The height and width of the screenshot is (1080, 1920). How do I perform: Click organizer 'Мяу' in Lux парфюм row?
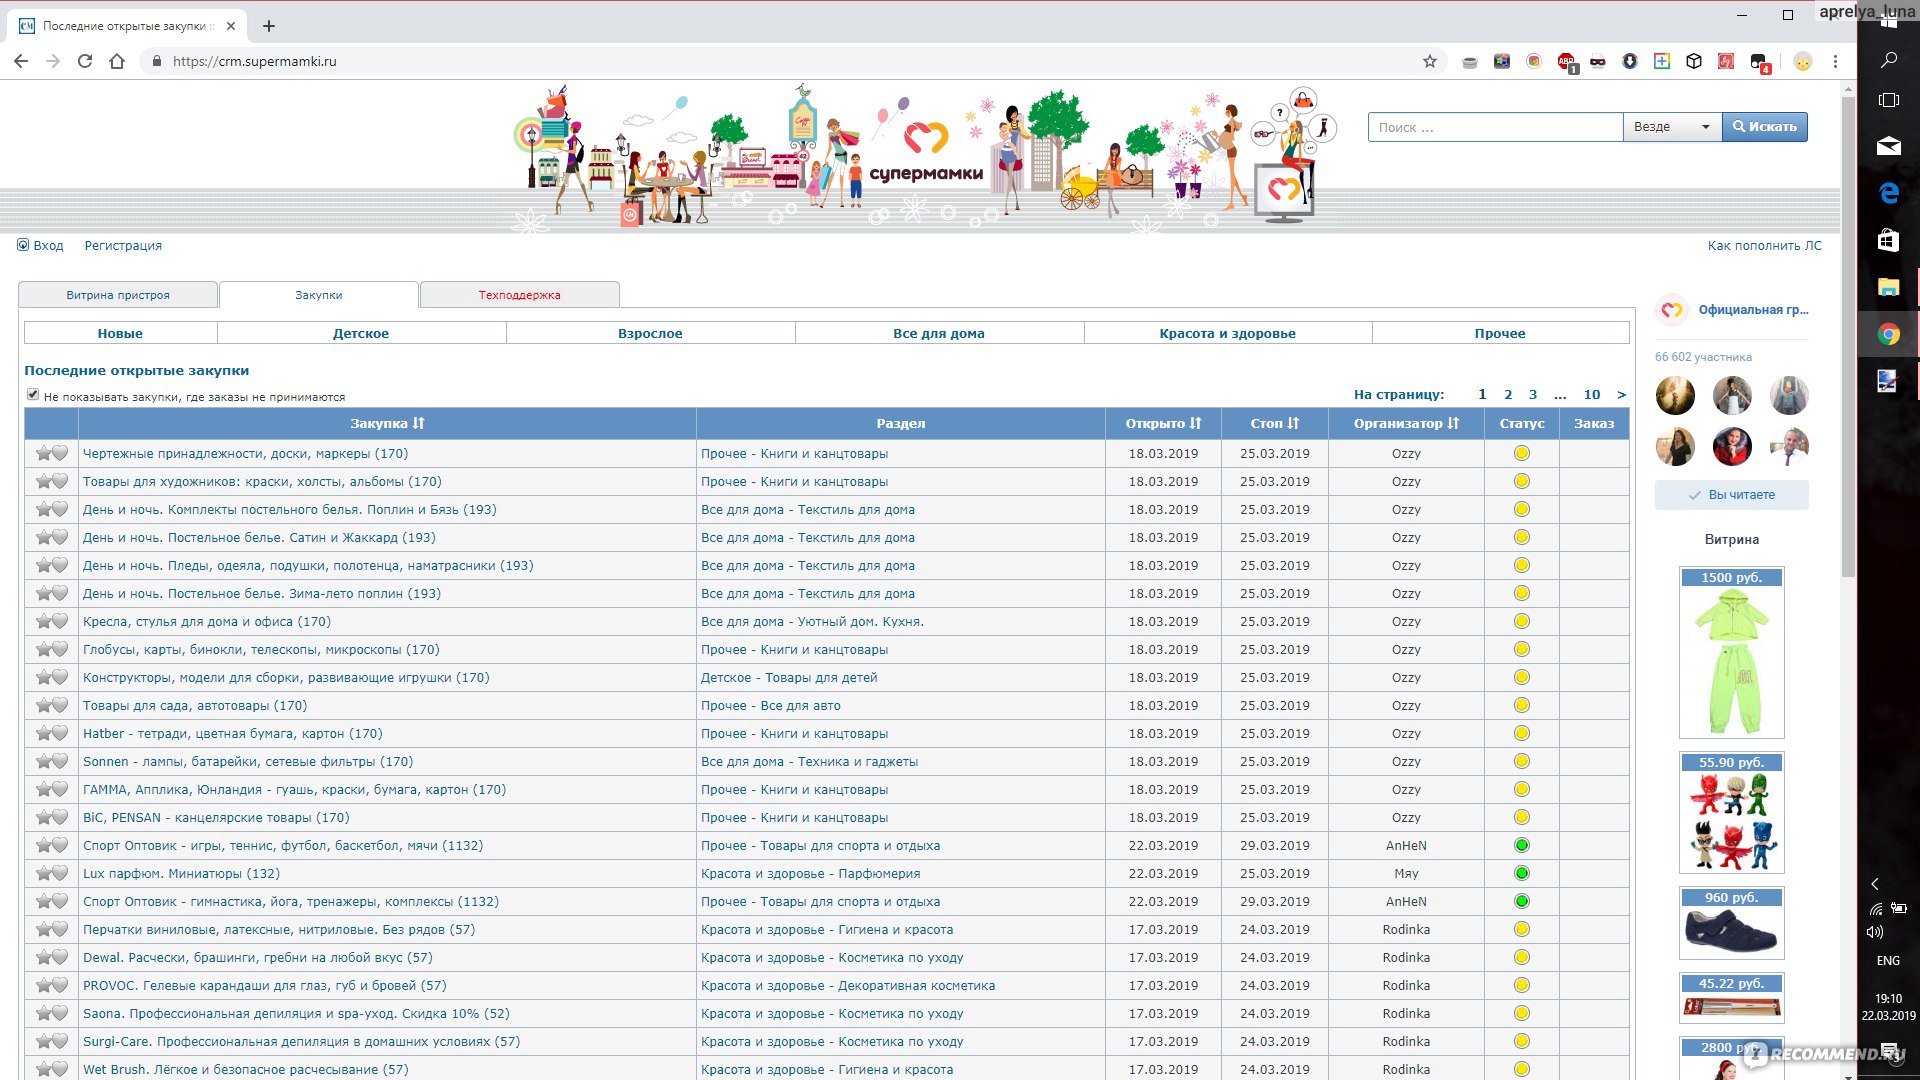(1405, 873)
